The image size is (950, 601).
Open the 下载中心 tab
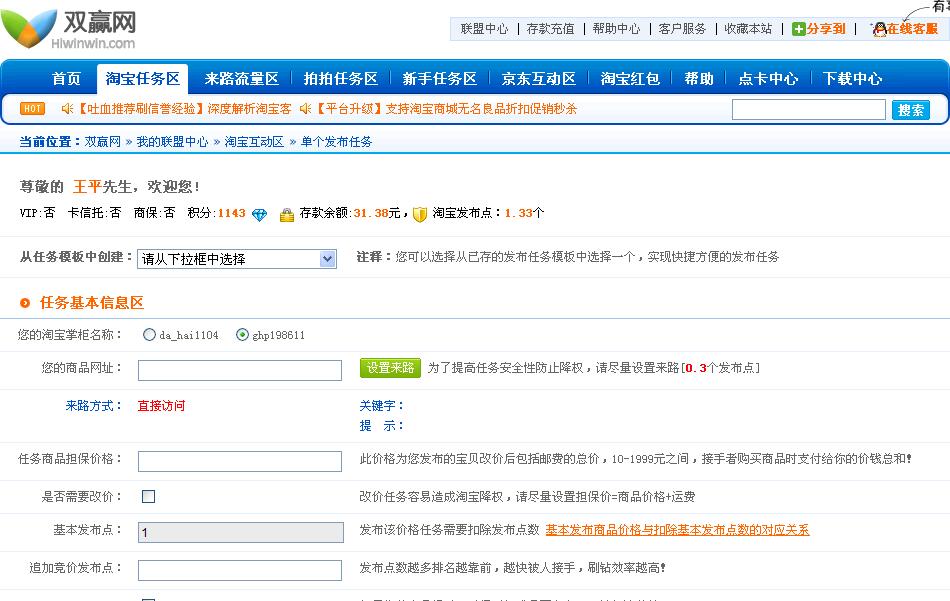[852, 79]
